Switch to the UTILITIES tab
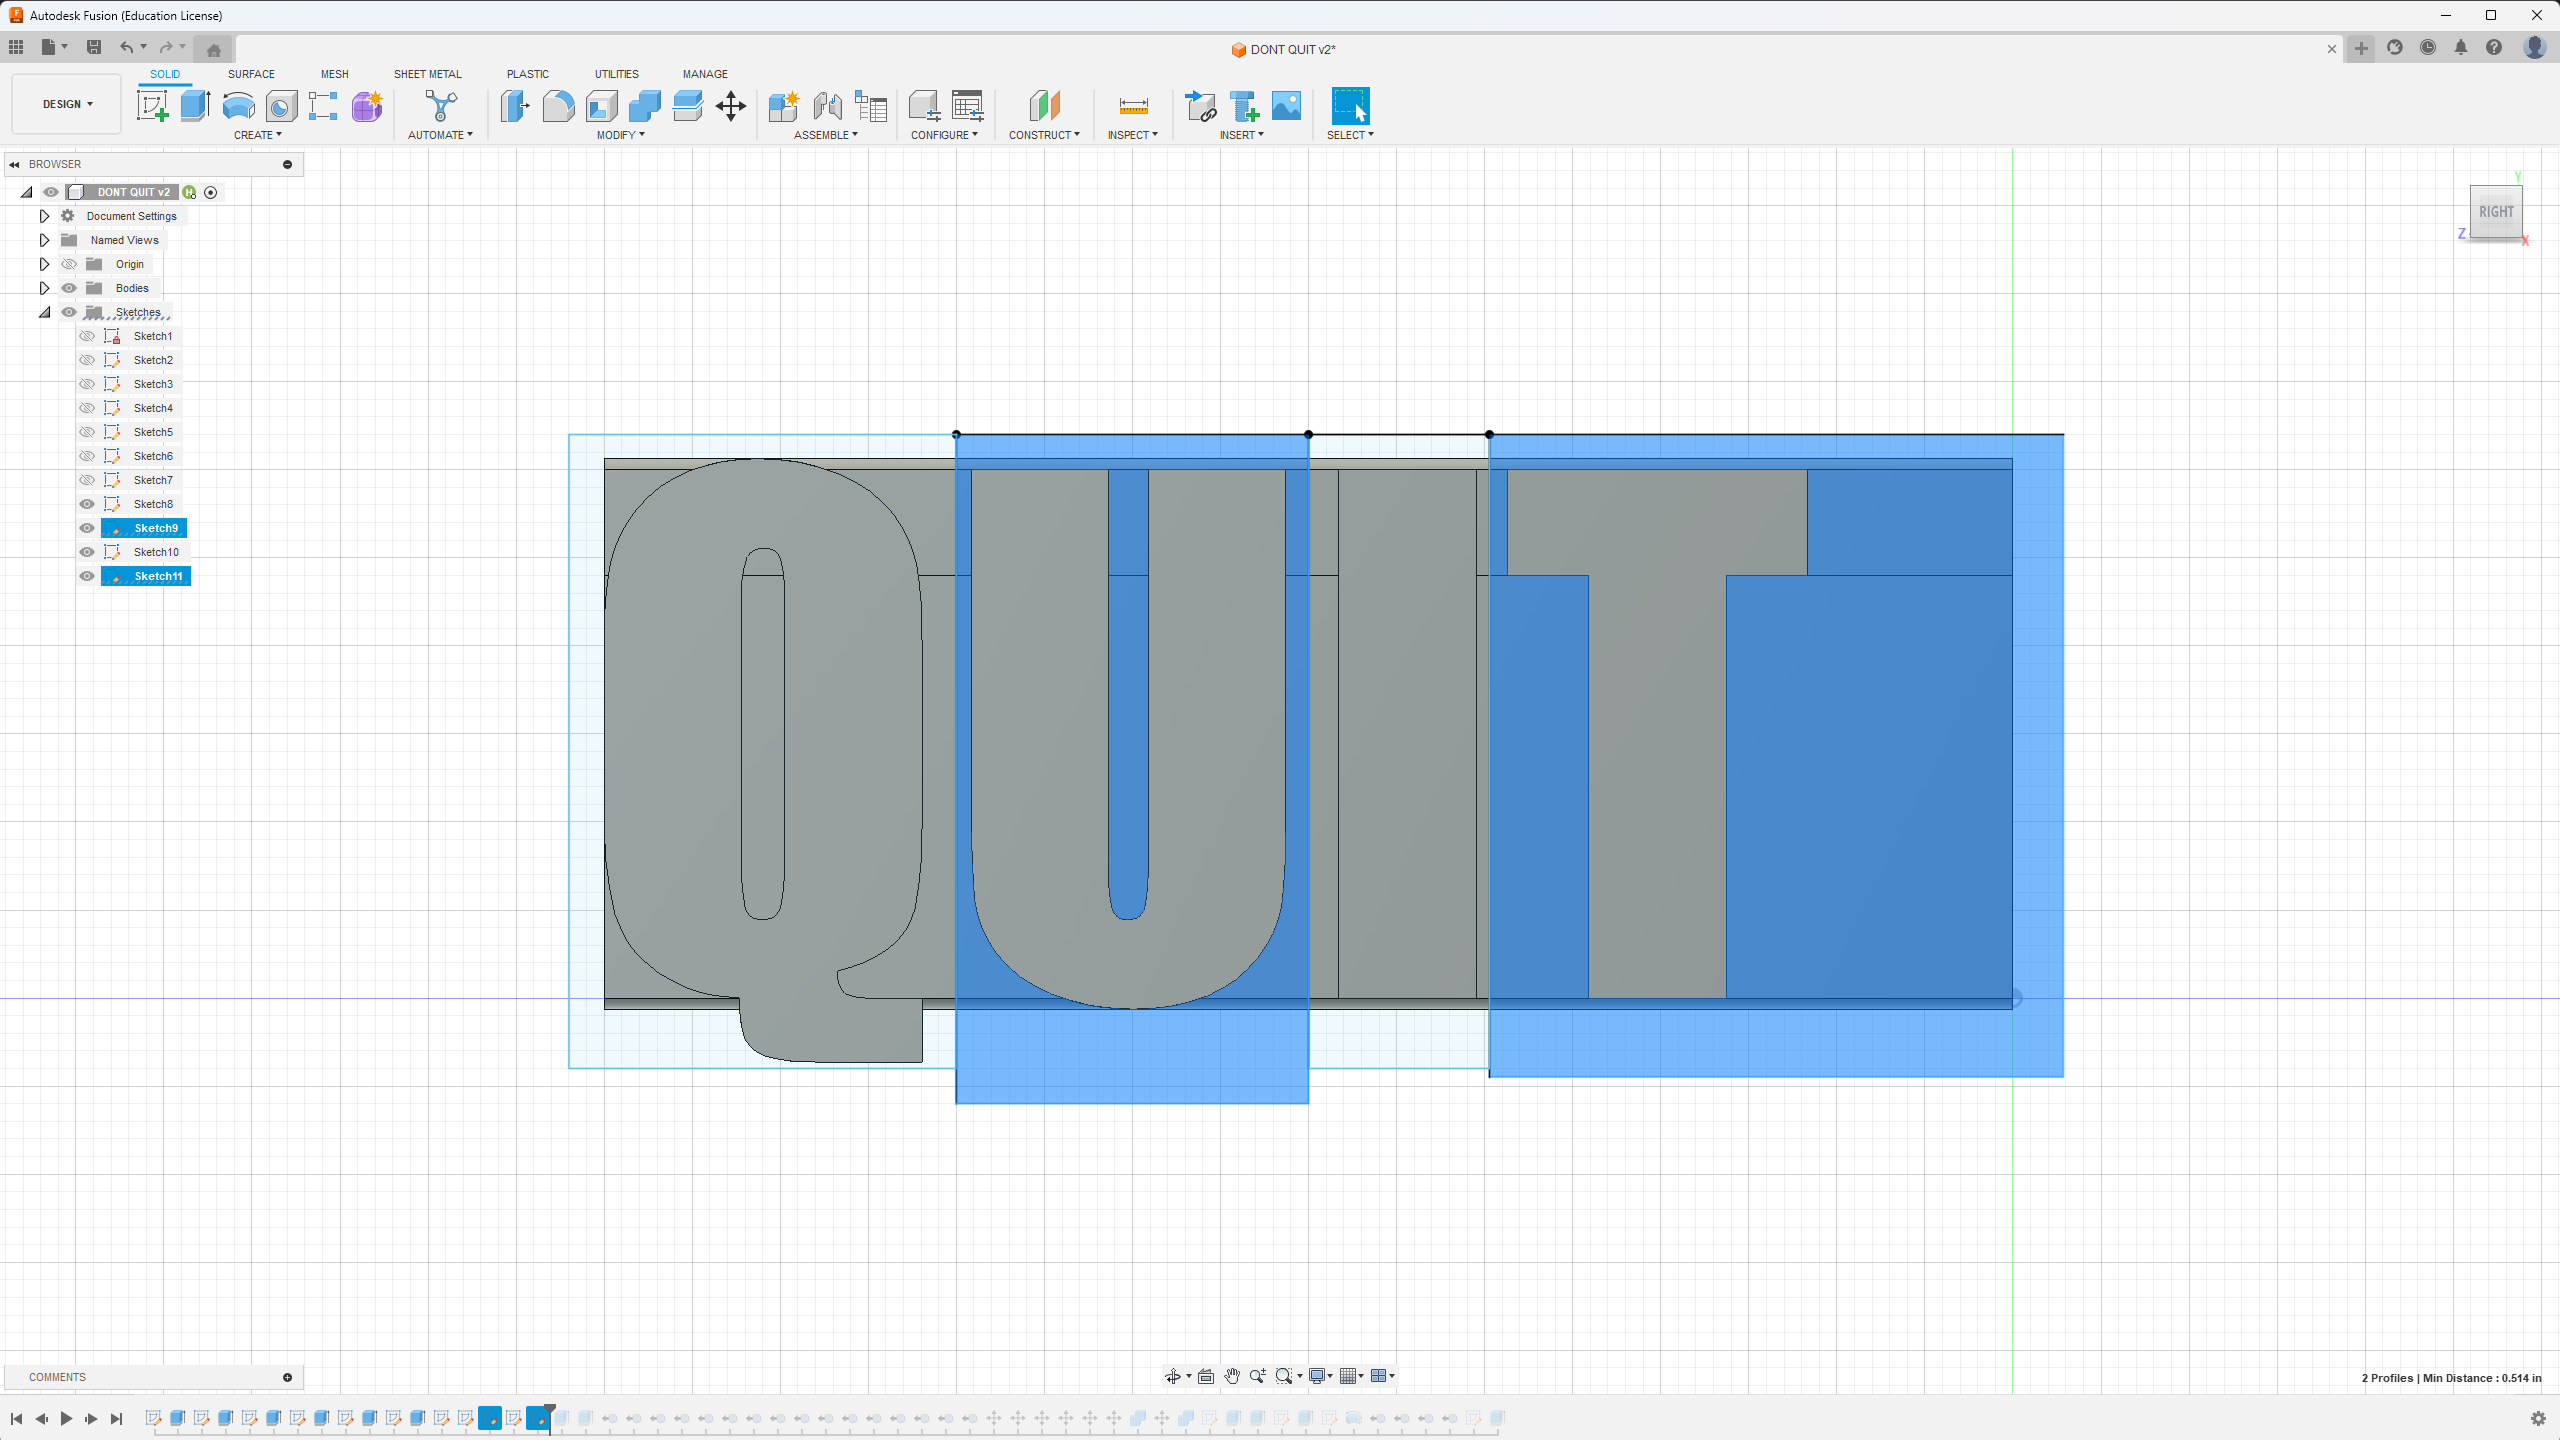 (617, 74)
